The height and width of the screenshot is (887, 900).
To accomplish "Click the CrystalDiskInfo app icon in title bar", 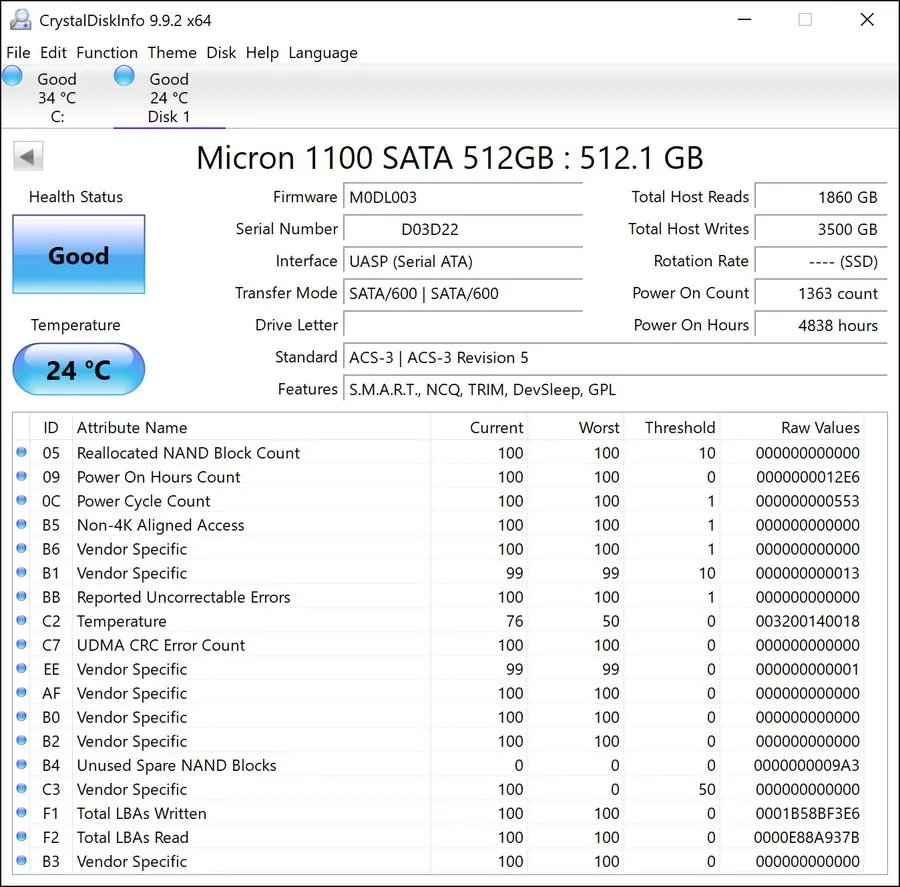I will [21, 20].
